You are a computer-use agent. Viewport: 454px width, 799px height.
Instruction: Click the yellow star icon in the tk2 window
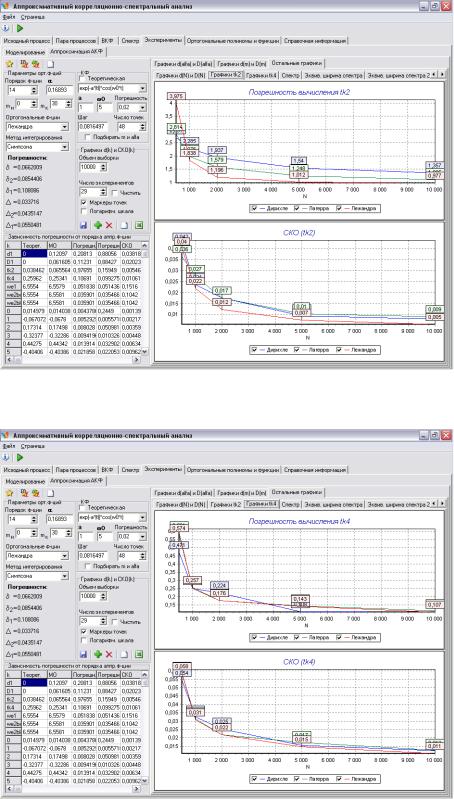click(9, 64)
